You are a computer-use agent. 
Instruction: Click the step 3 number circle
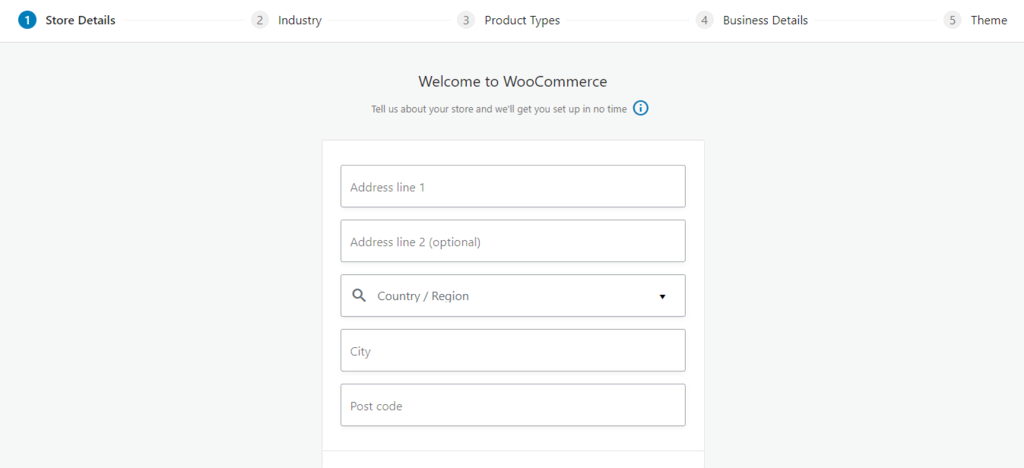pos(466,20)
